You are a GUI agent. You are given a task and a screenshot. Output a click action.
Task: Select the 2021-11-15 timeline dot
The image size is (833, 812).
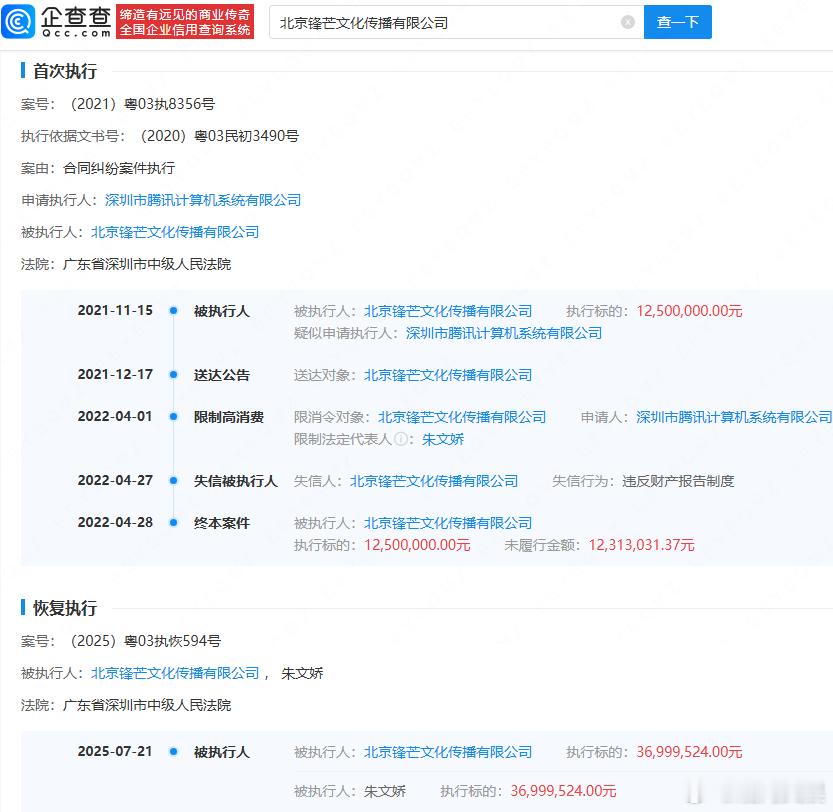pyautogui.click(x=173, y=310)
